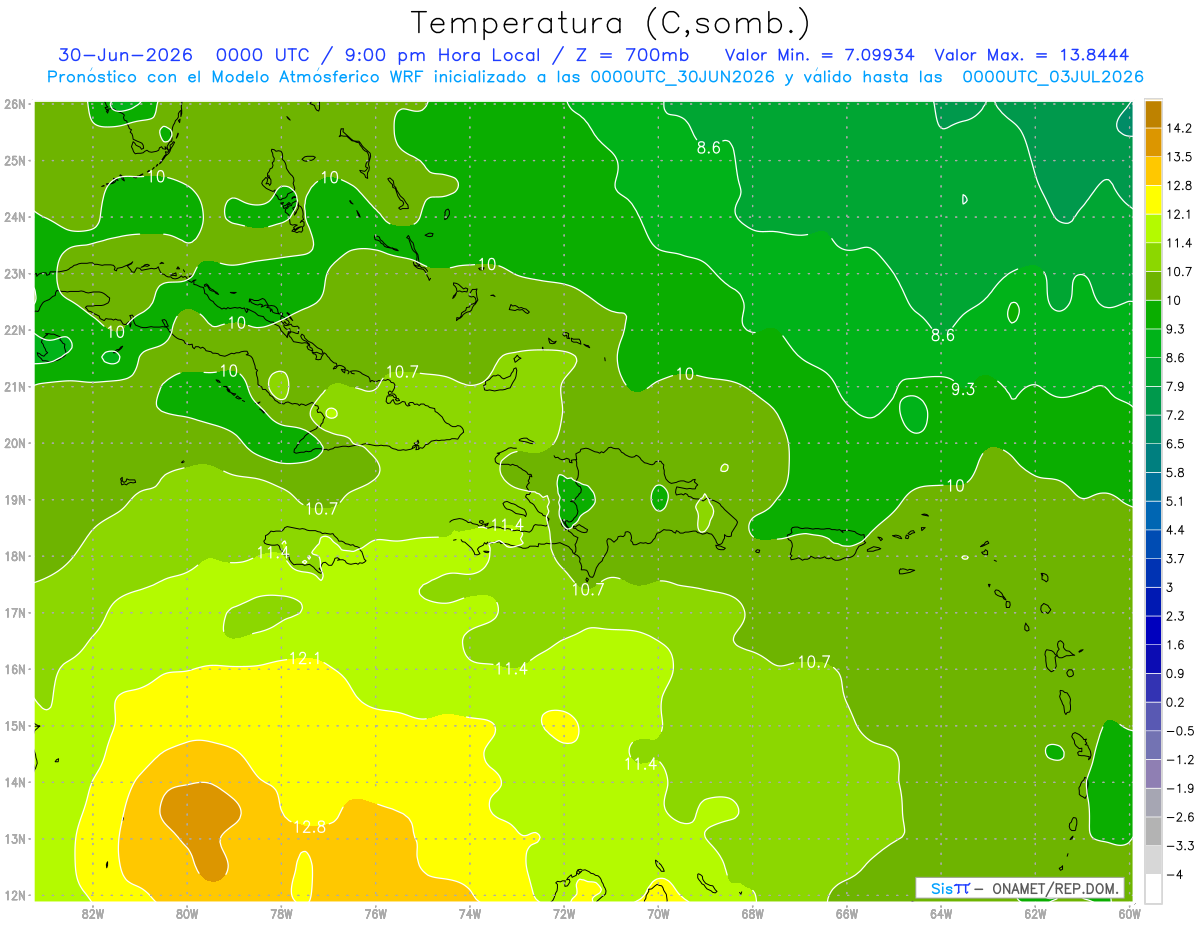Click the '70W' longitude axis label
This screenshot has height=927, width=1200.
[x=658, y=913]
